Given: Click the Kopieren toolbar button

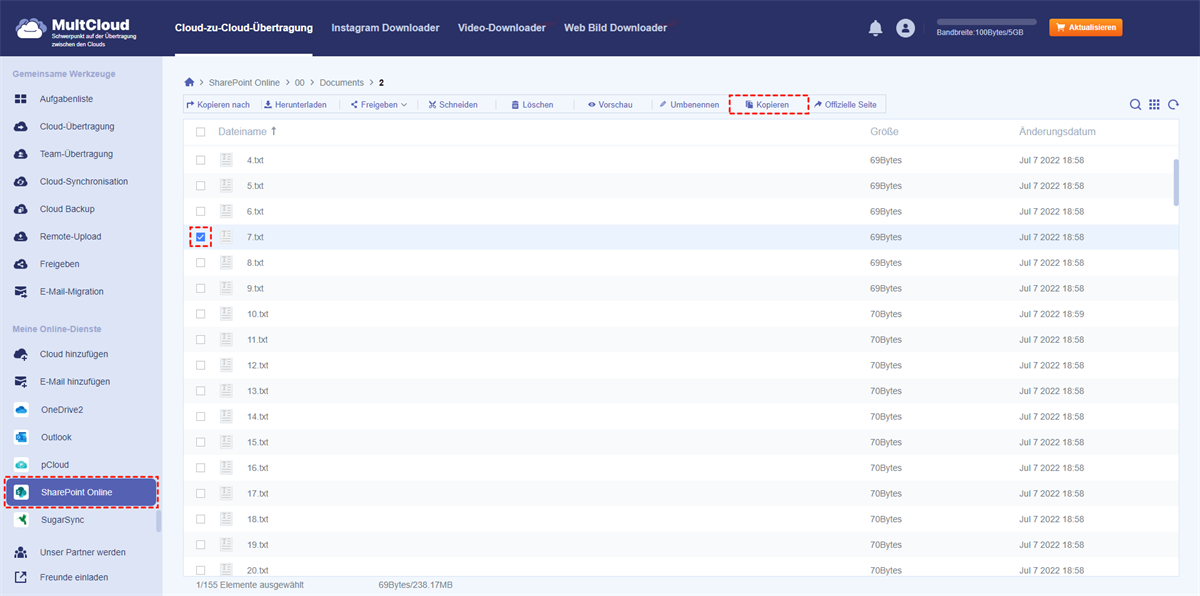Looking at the screenshot, I should tap(767, 105).
